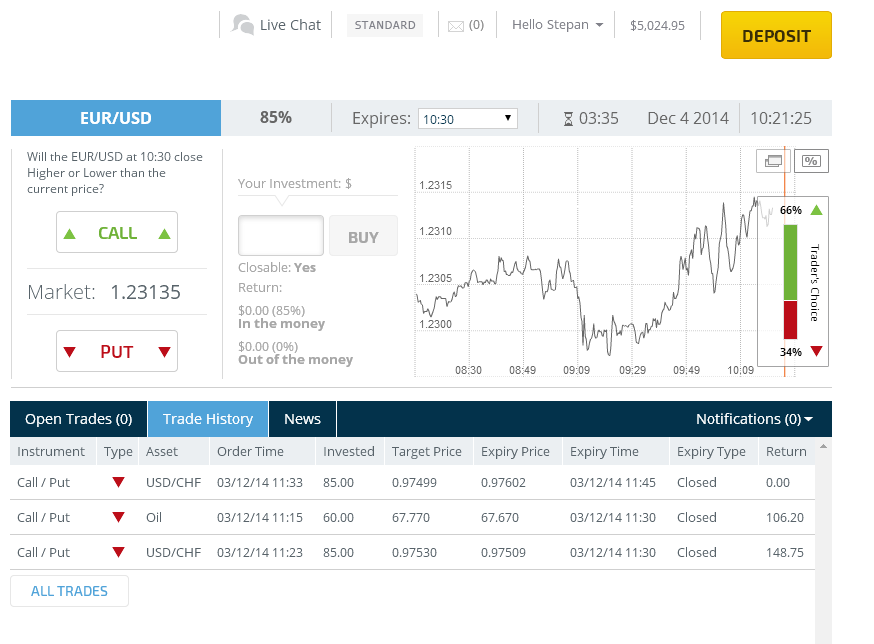Toggle the percent view icon on chart
Viewport: 874px width, 644px height.
[811, 160]
